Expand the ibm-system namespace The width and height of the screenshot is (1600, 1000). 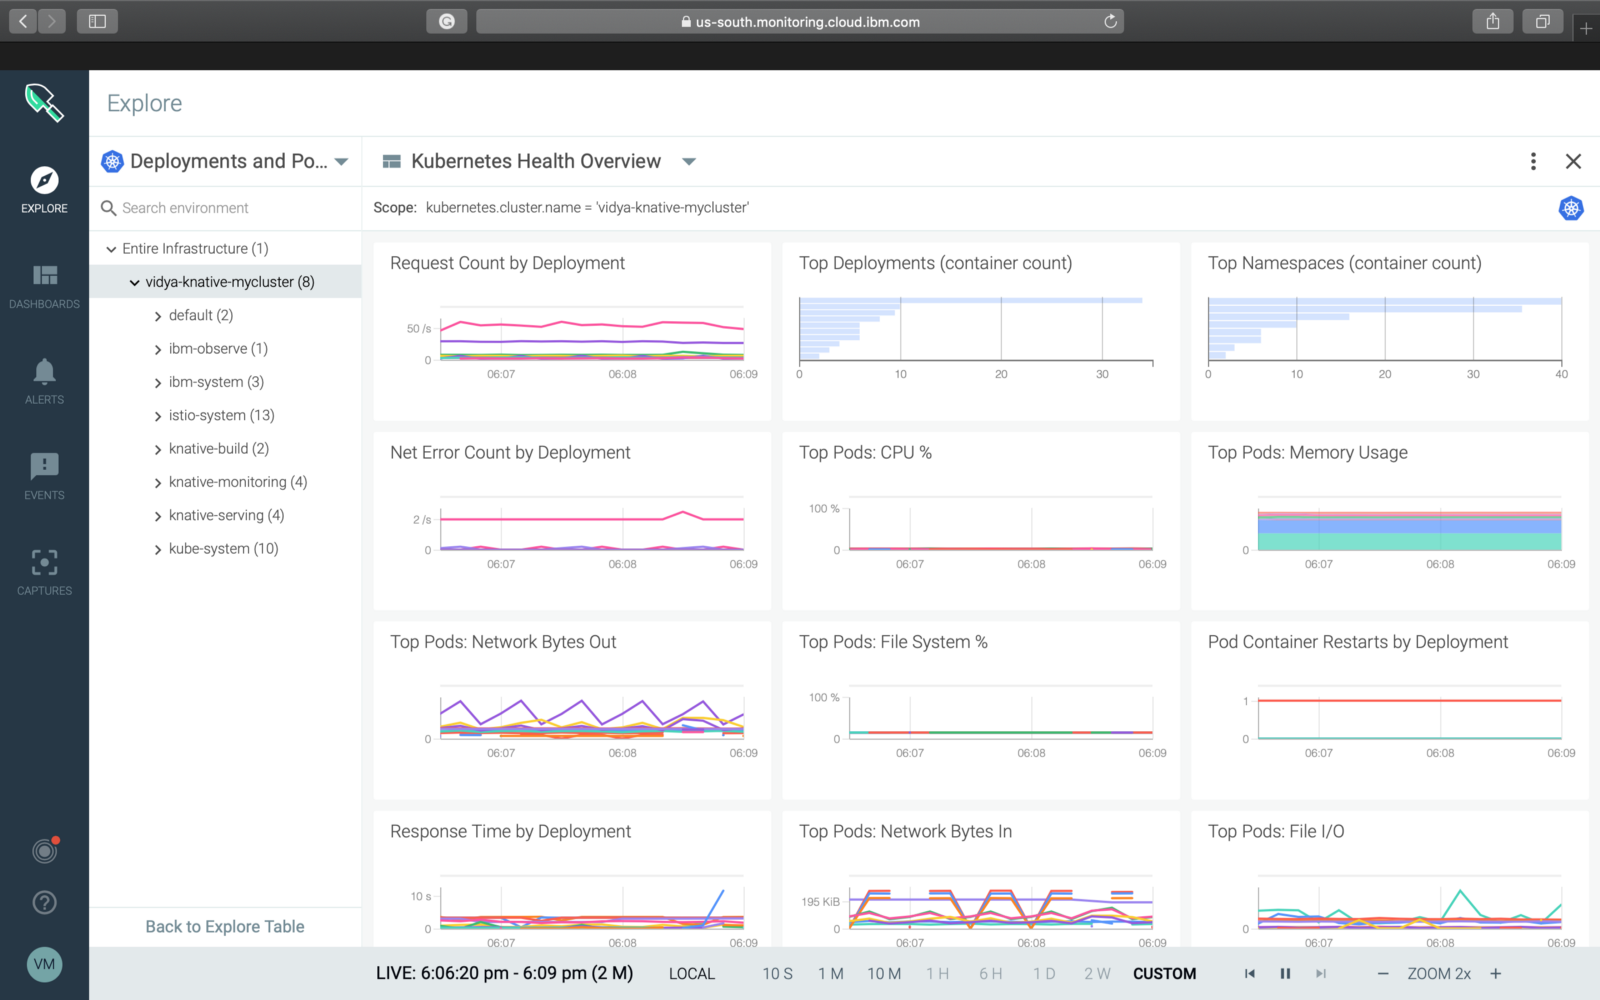click(158, 382)
